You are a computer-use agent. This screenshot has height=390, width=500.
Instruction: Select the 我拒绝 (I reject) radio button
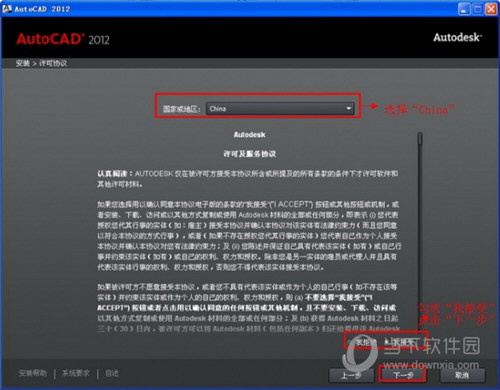click(x=349, y=342)
